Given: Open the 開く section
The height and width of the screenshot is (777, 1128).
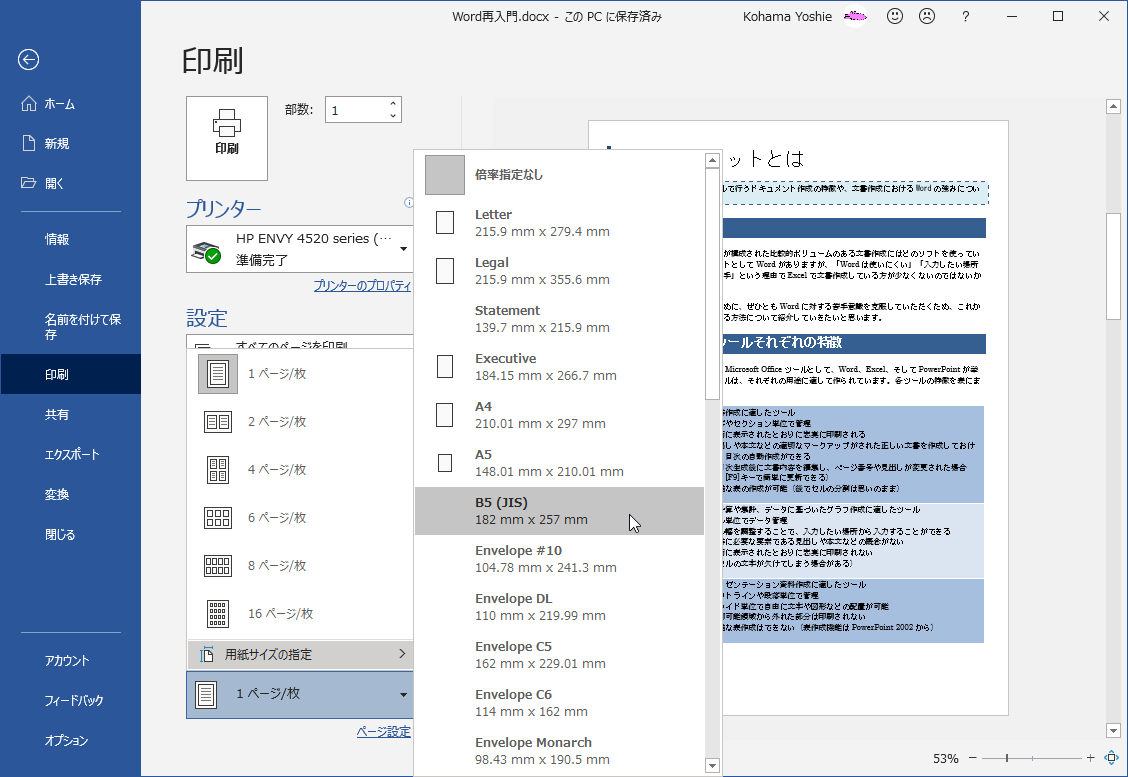Looking at the screenshot, I should click(x=70, y=183).
